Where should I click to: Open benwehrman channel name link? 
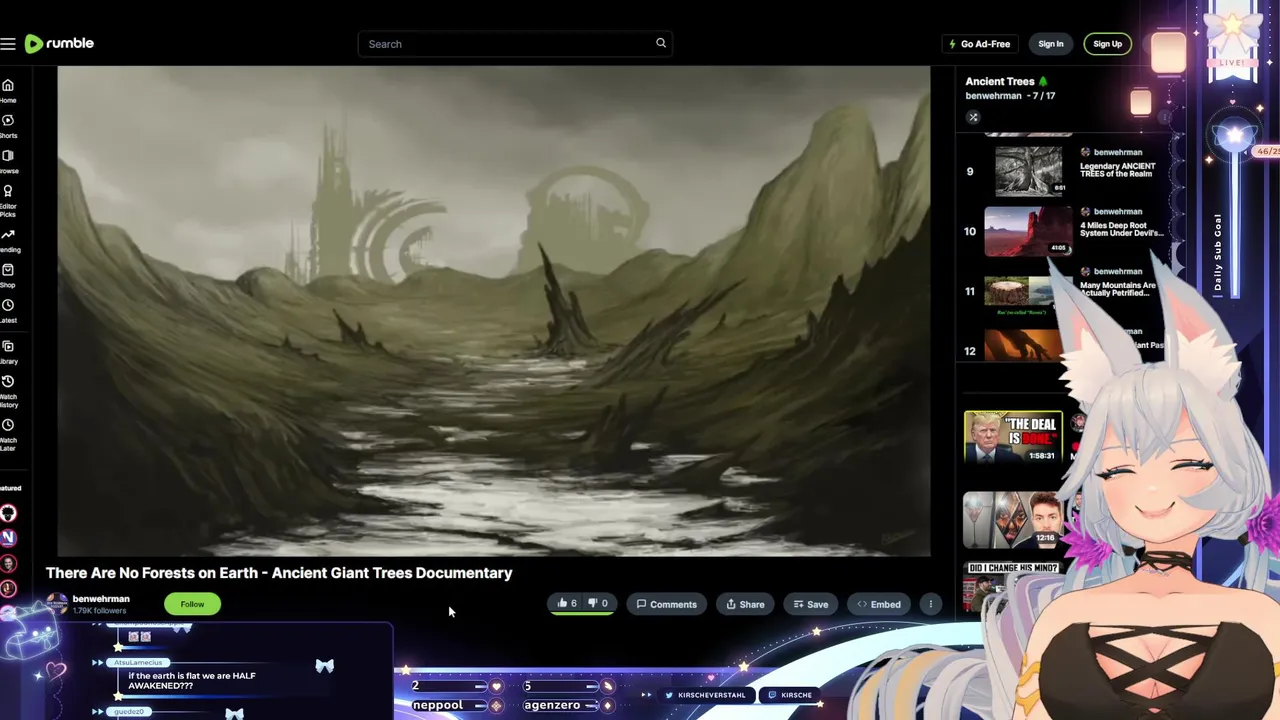tap(101, 599)
